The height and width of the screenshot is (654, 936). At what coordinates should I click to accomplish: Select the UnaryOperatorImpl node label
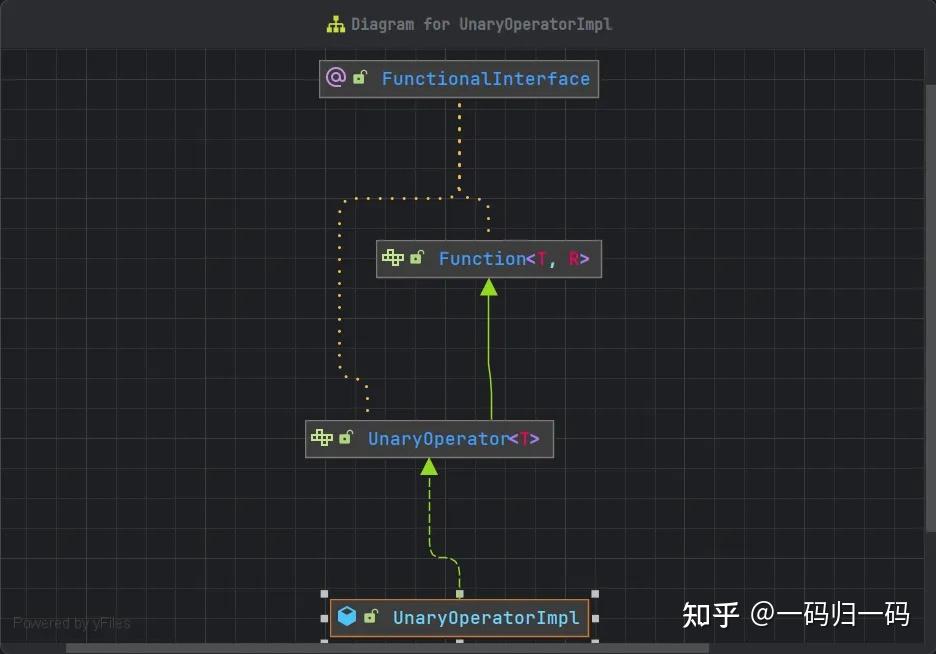coord(486,617)
